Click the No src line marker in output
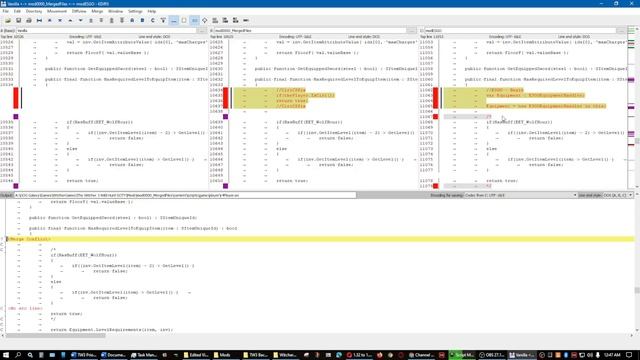This screenshot has width=640, height=360. [25, 308]
